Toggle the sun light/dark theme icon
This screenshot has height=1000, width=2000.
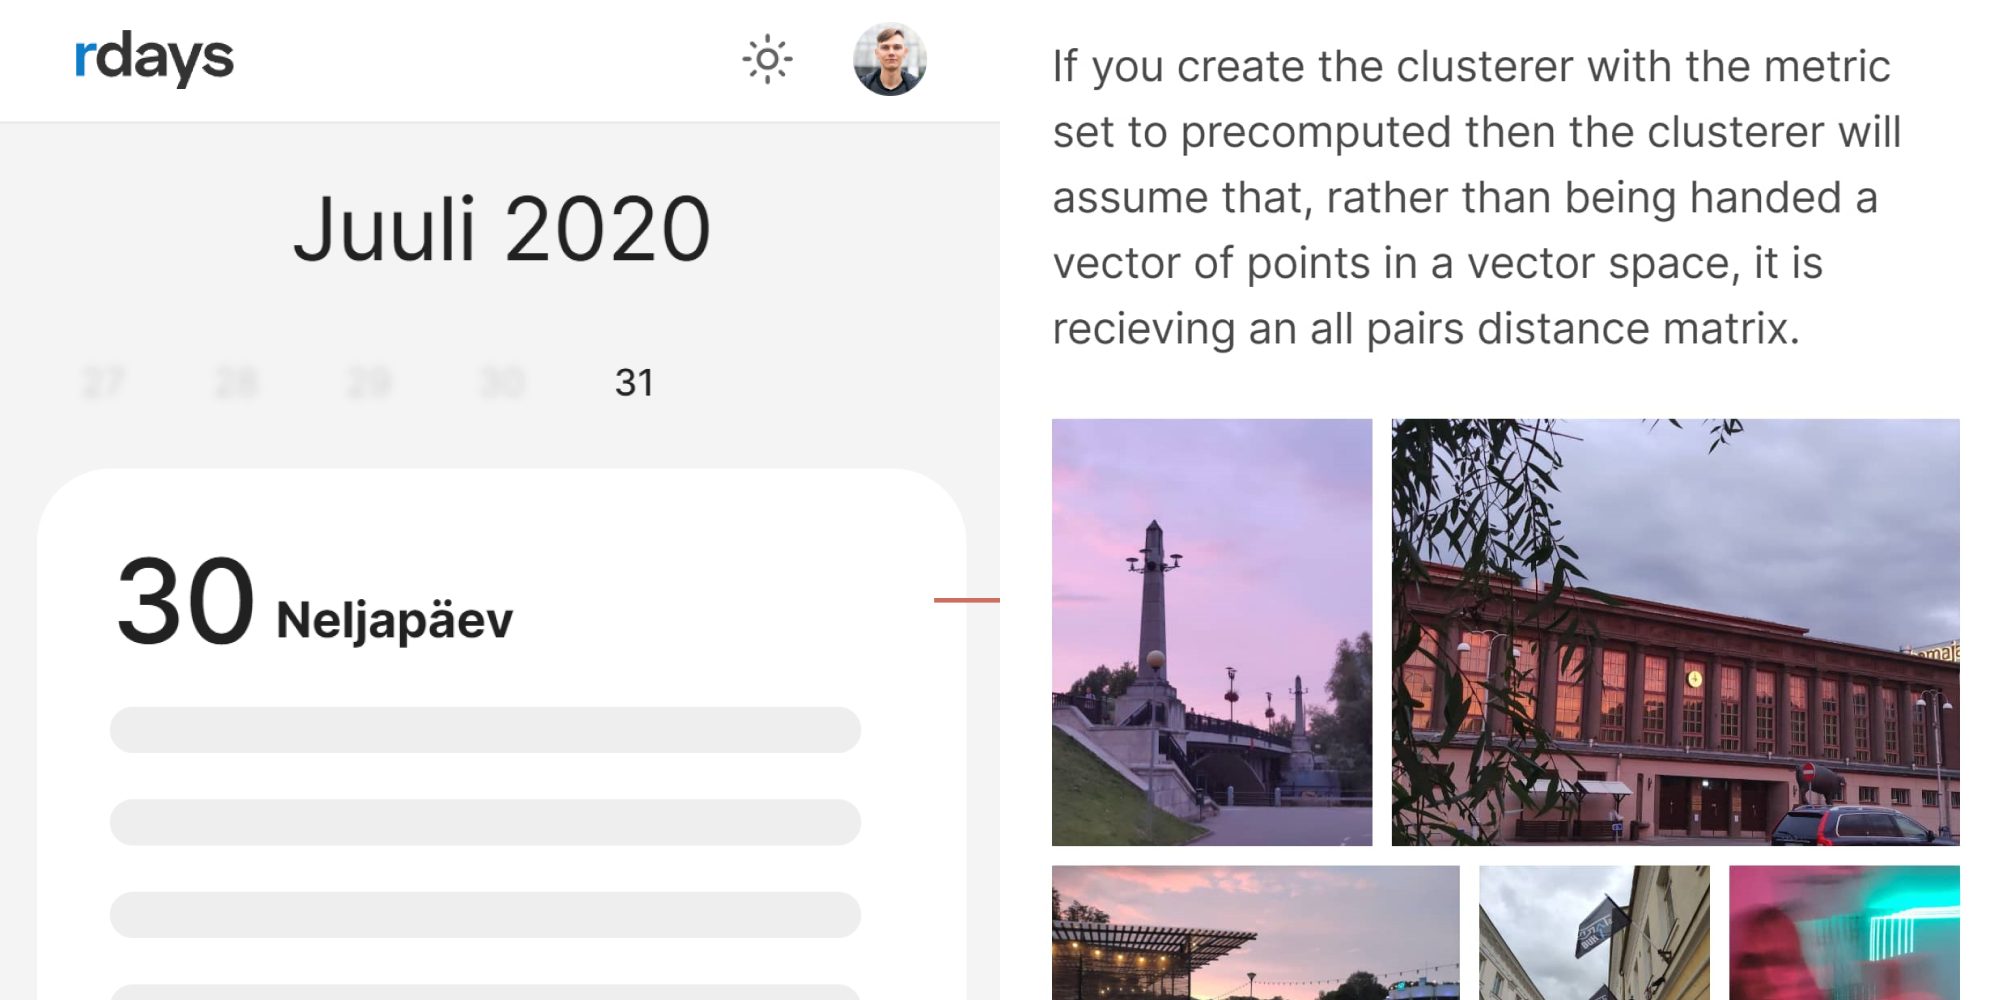coord(767,60)
